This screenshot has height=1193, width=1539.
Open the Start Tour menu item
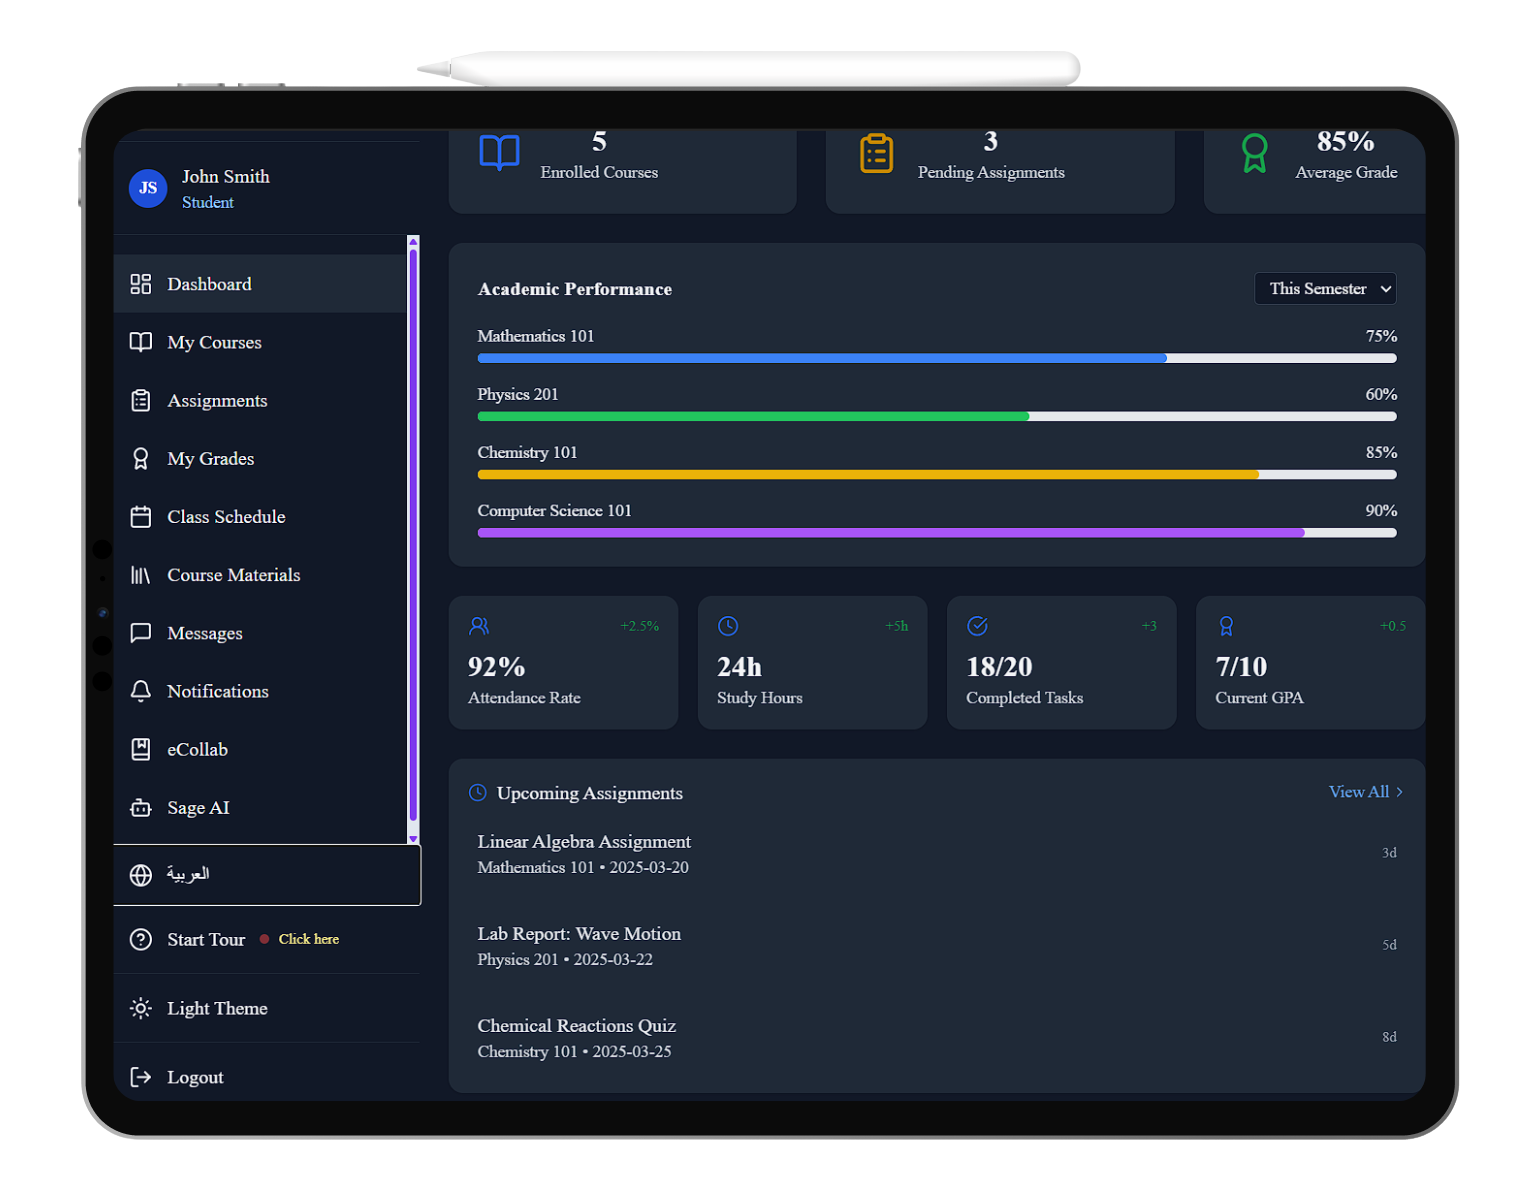[205, 939]
